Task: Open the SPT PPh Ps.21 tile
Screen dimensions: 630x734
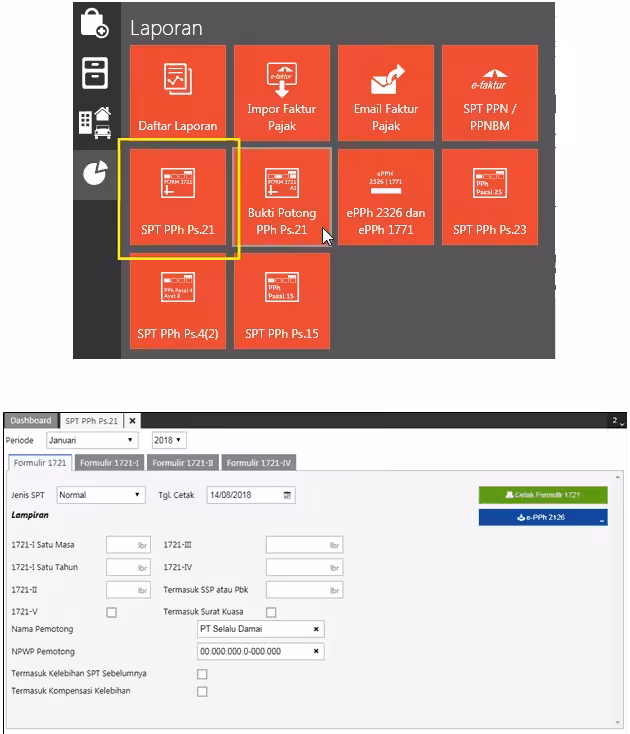Action: point(178,197)
